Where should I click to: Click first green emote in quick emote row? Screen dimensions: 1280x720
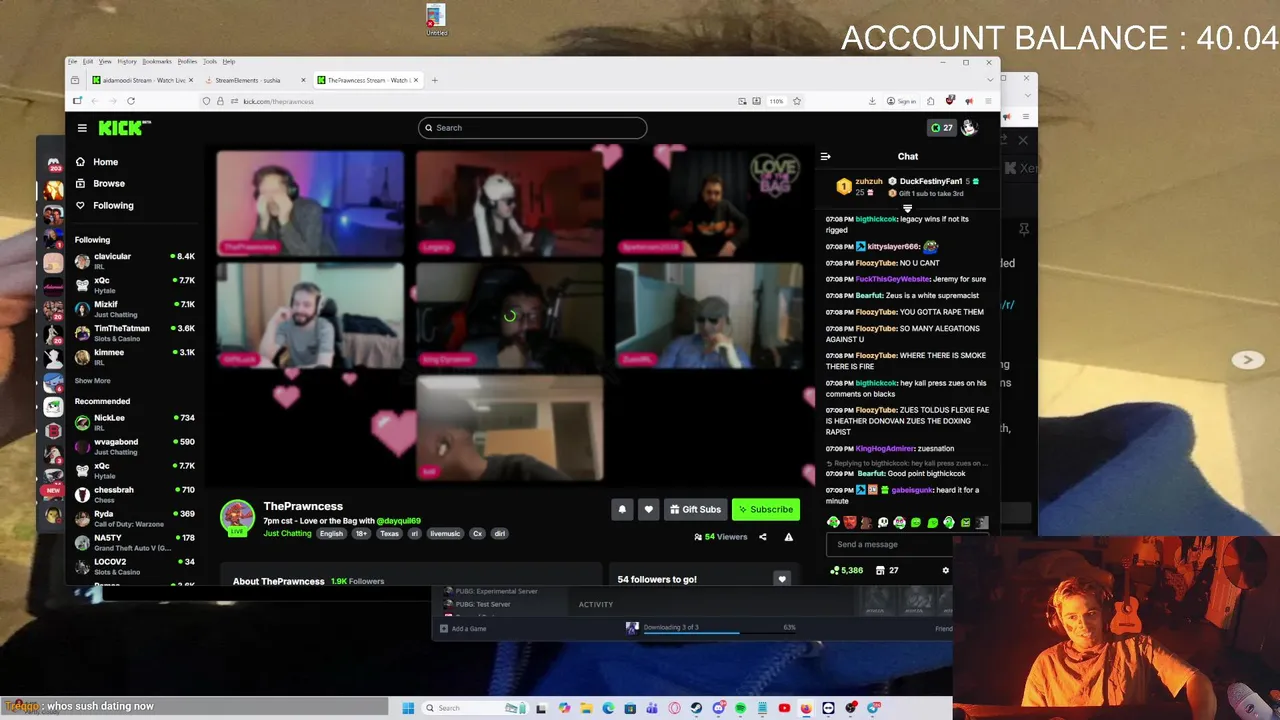coord(834,522)
